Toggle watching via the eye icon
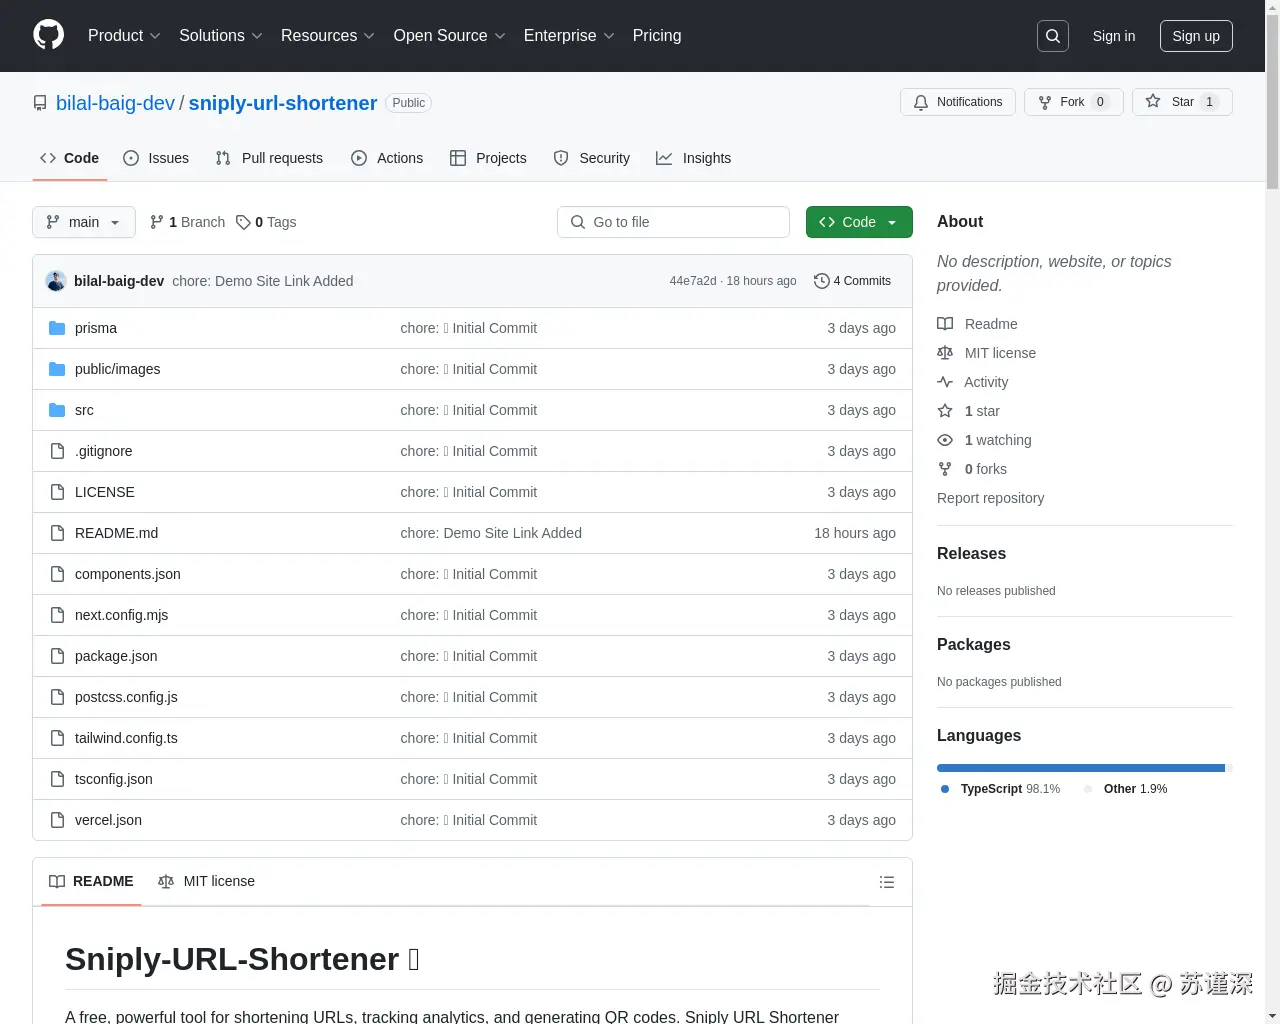This screenshot has width=1280, height=1024. (945, 440)
